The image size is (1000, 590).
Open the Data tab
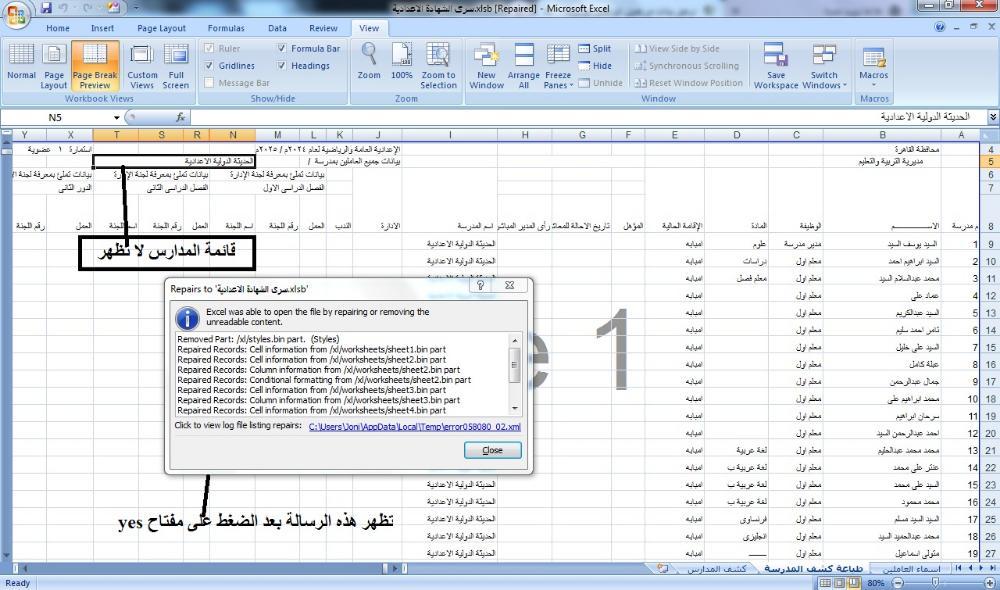pos(277,28)
